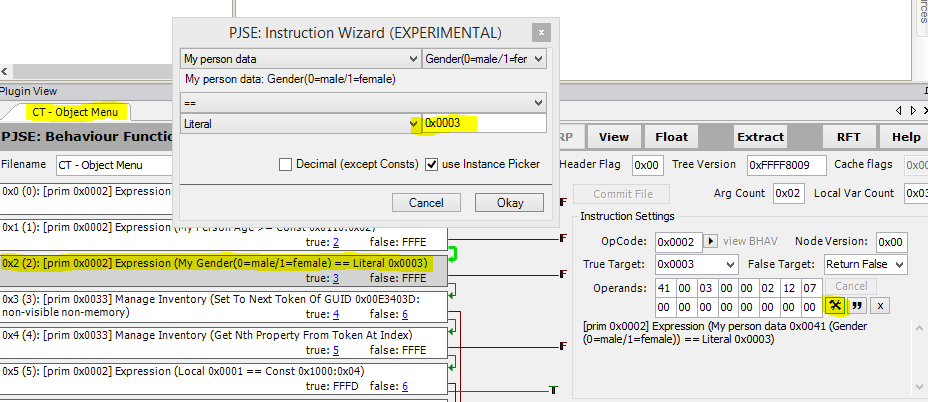This screenshot has height=402, width=928.
Task: Click the Help button
Action: click(906, 137)
